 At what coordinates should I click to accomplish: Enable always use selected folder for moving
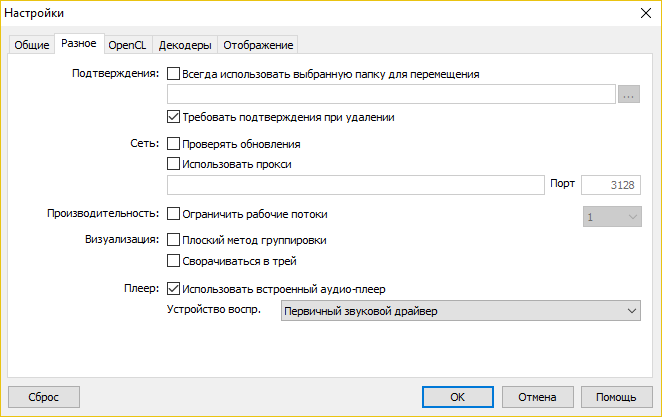(174, 73)
